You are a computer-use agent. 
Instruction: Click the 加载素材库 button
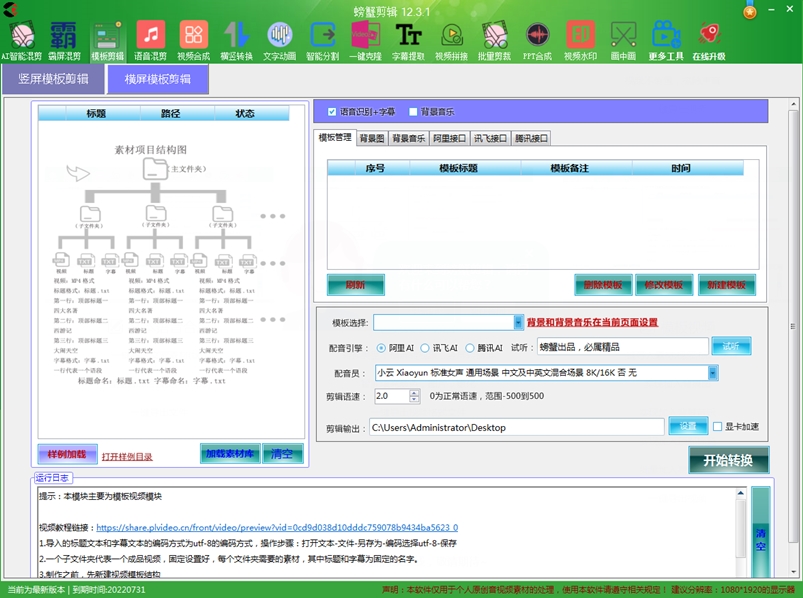230,454
